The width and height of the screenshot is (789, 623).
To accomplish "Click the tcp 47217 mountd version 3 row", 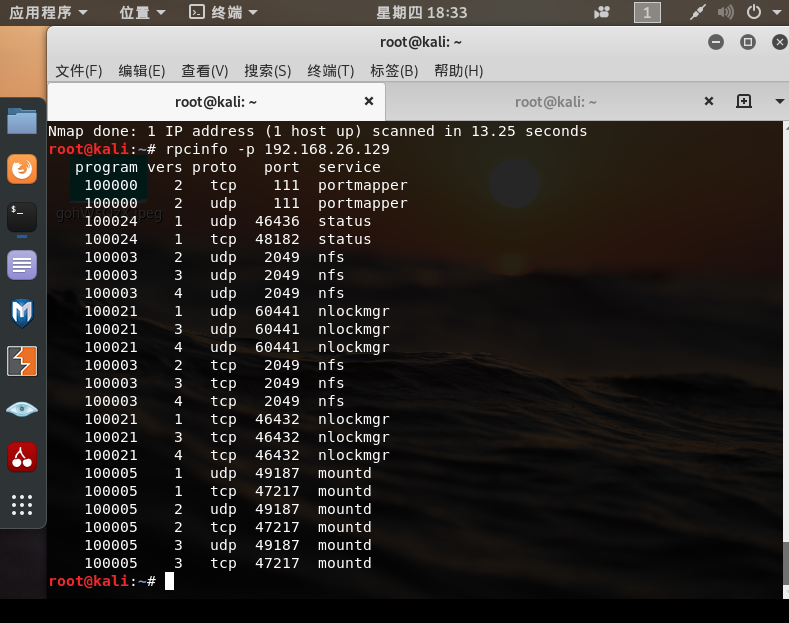I will [x=227, y=563].
